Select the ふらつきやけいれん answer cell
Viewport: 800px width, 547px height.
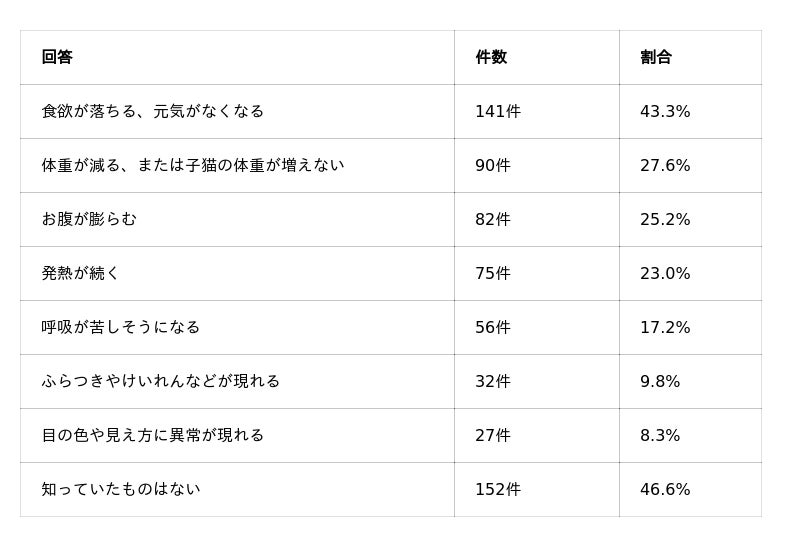click(161, 381)
